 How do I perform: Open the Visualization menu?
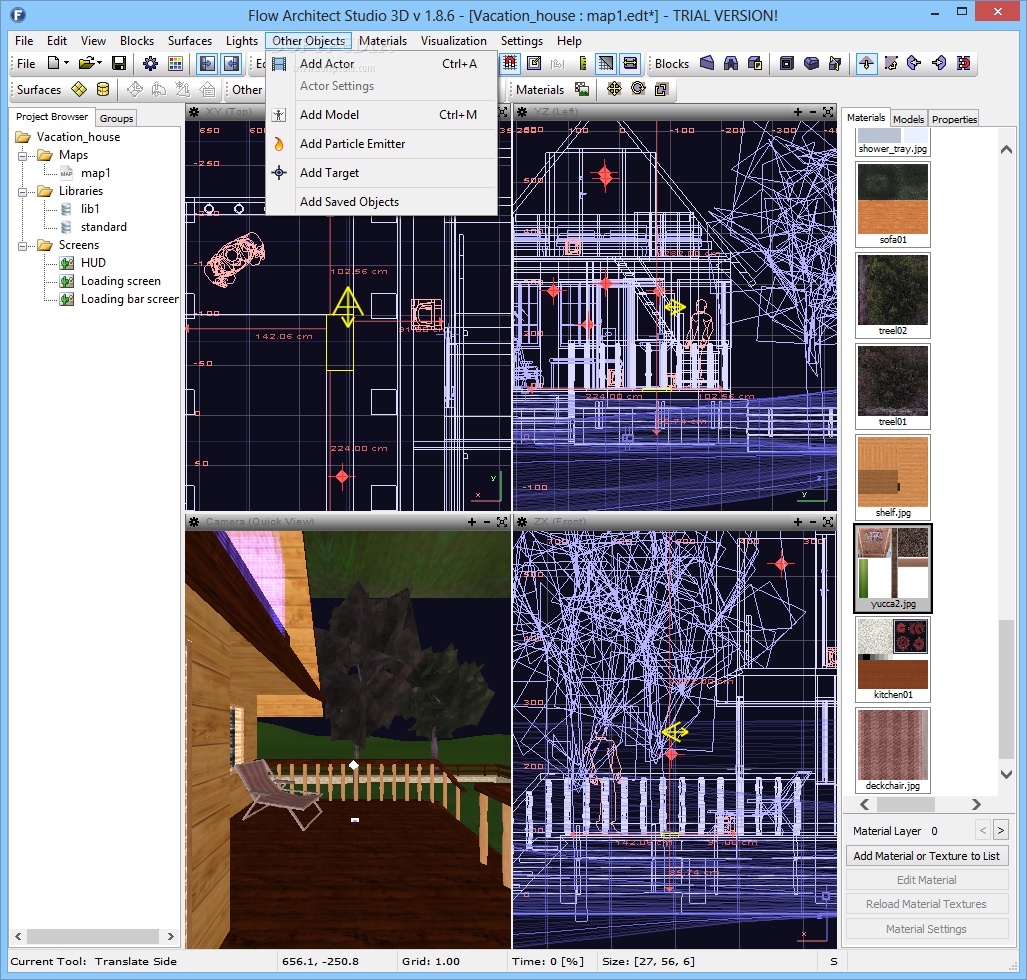pyautogui.click(x=453, y=41)
